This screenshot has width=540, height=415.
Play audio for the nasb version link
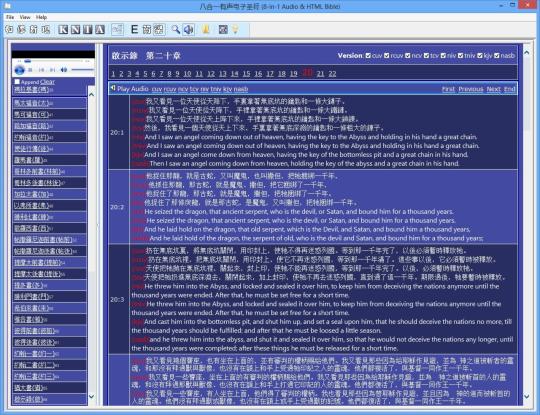pos(241,89)
